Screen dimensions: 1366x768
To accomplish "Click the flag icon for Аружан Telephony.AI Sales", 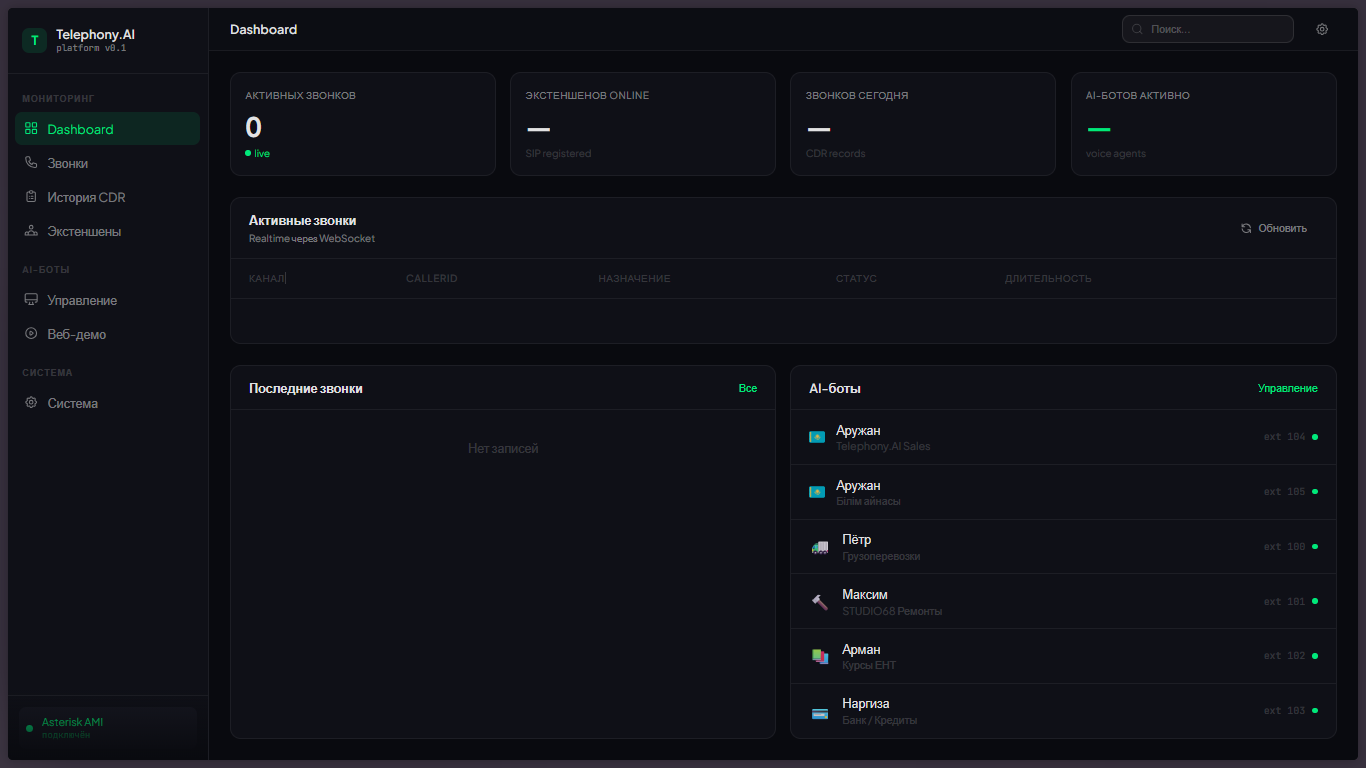I will click(x=817, y=437).
